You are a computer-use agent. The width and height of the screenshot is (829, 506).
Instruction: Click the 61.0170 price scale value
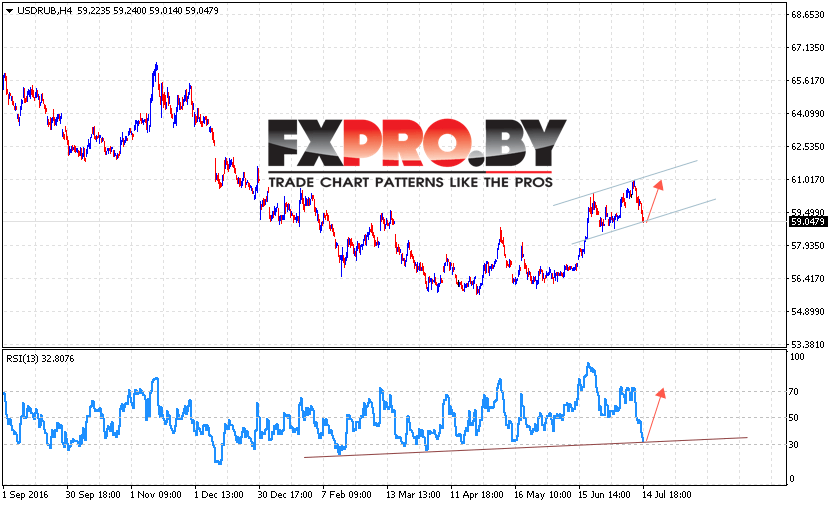coord(807,180)
